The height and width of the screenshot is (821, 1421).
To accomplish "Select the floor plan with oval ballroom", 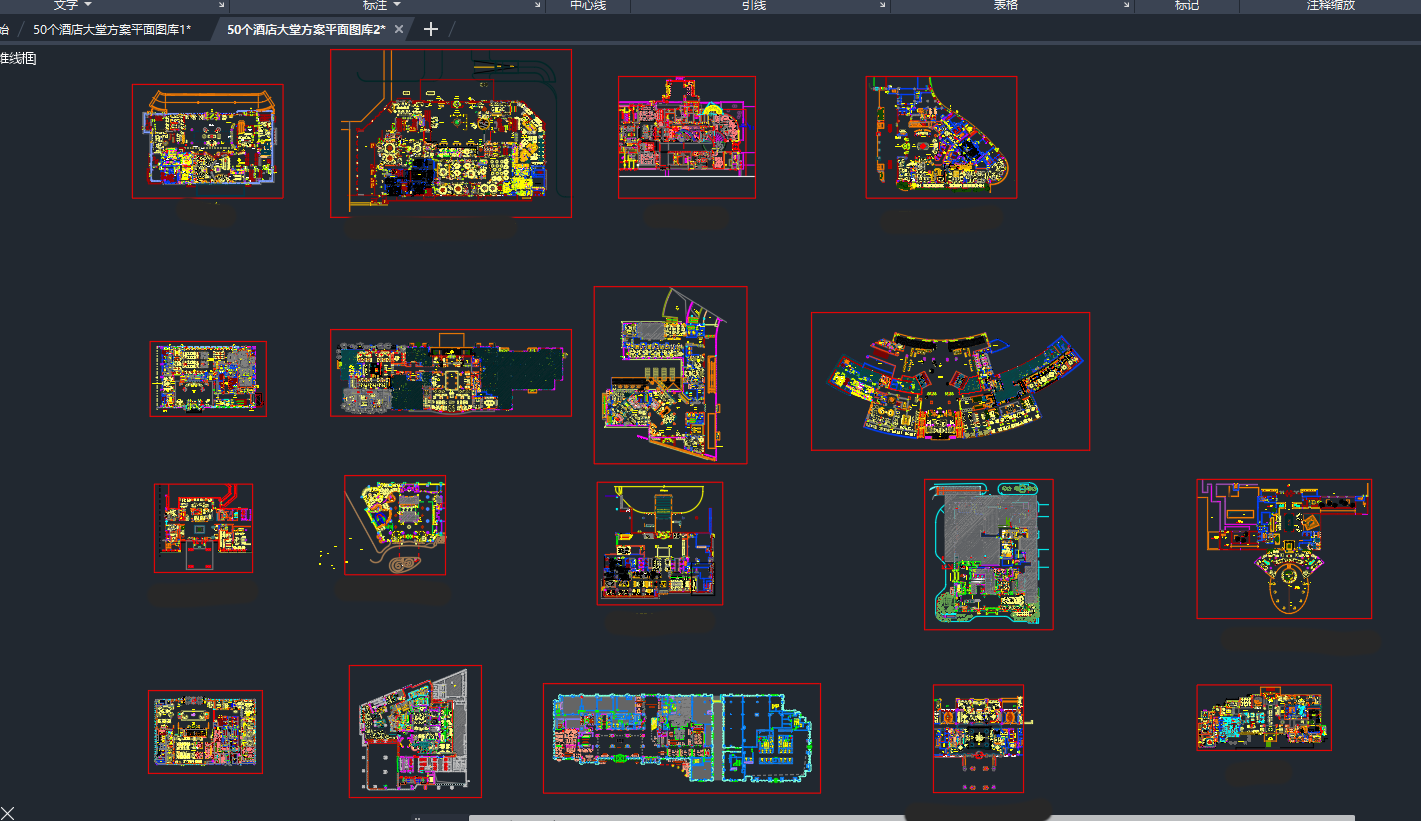I will point(1284,548).
